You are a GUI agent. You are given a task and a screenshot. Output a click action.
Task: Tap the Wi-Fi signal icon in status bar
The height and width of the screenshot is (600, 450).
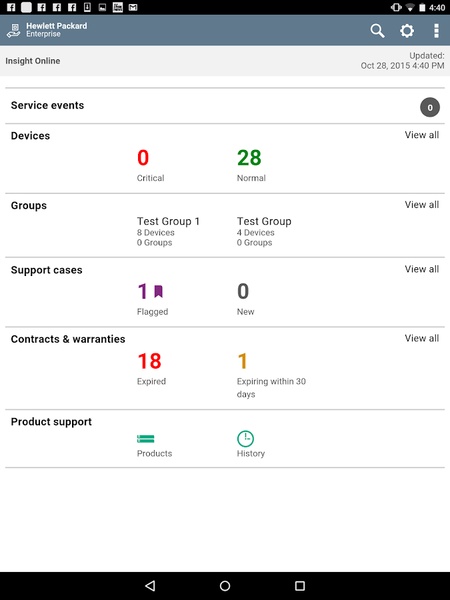click(410, 7)
